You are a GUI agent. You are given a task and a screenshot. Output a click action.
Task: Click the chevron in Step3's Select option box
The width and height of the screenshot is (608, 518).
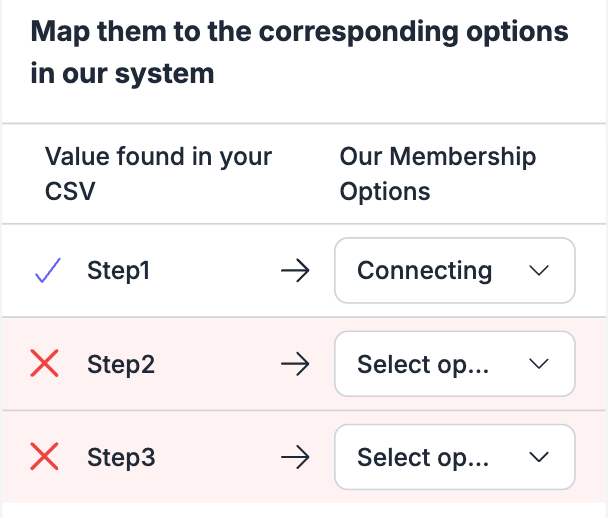[x=539, y=457]
